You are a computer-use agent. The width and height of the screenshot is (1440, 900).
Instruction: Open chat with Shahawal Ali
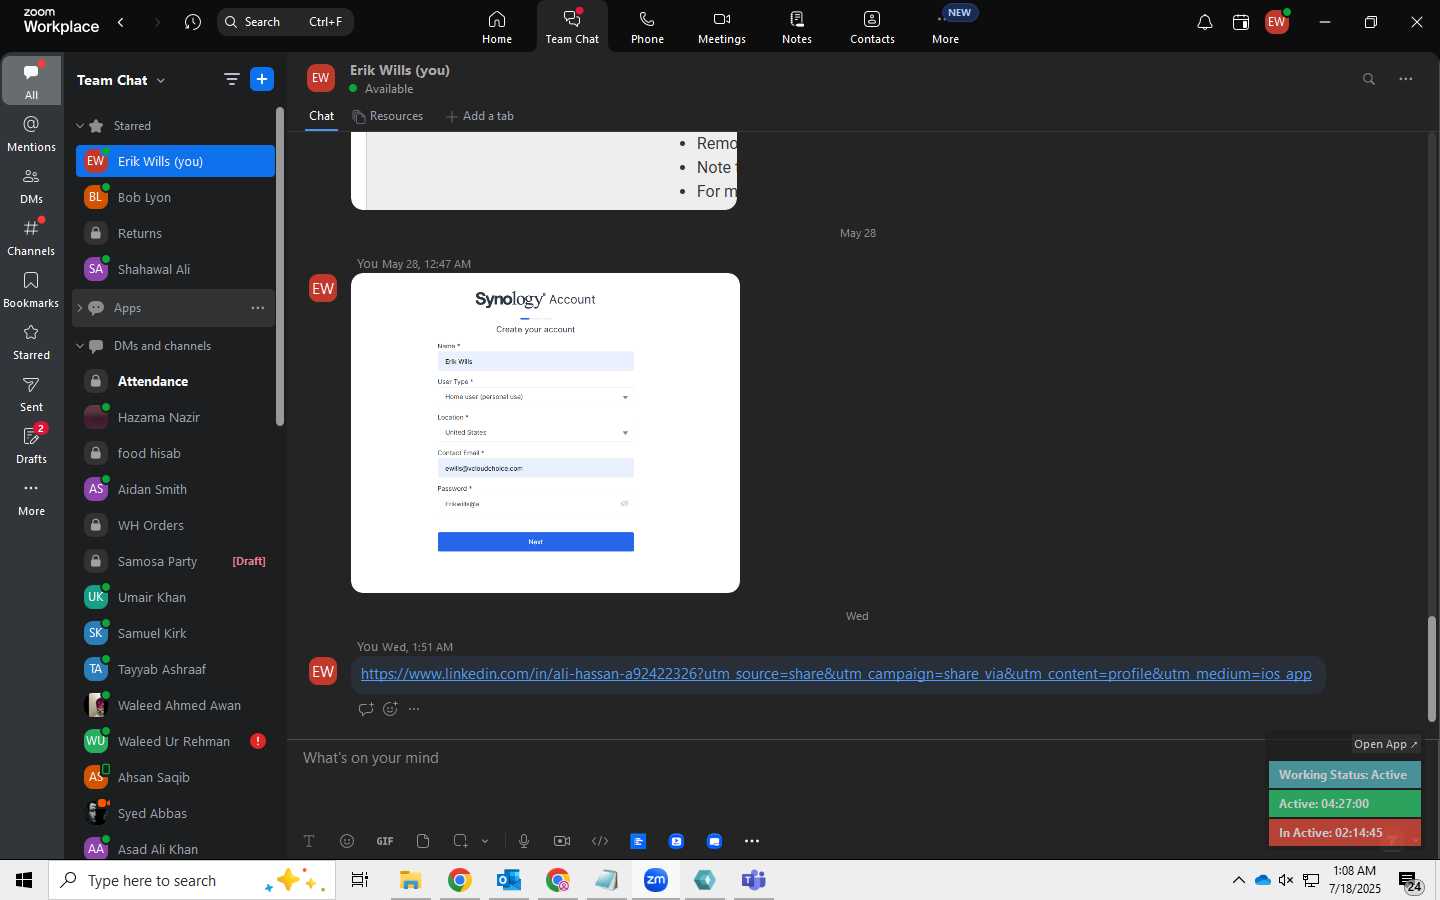tap(175, 269)
